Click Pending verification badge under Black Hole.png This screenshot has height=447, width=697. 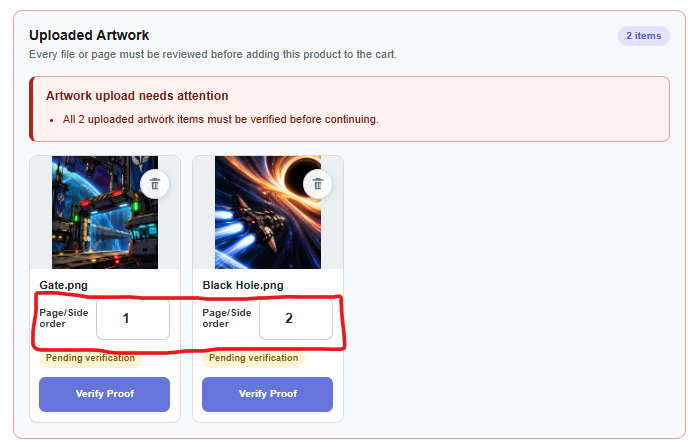[253, 358]
